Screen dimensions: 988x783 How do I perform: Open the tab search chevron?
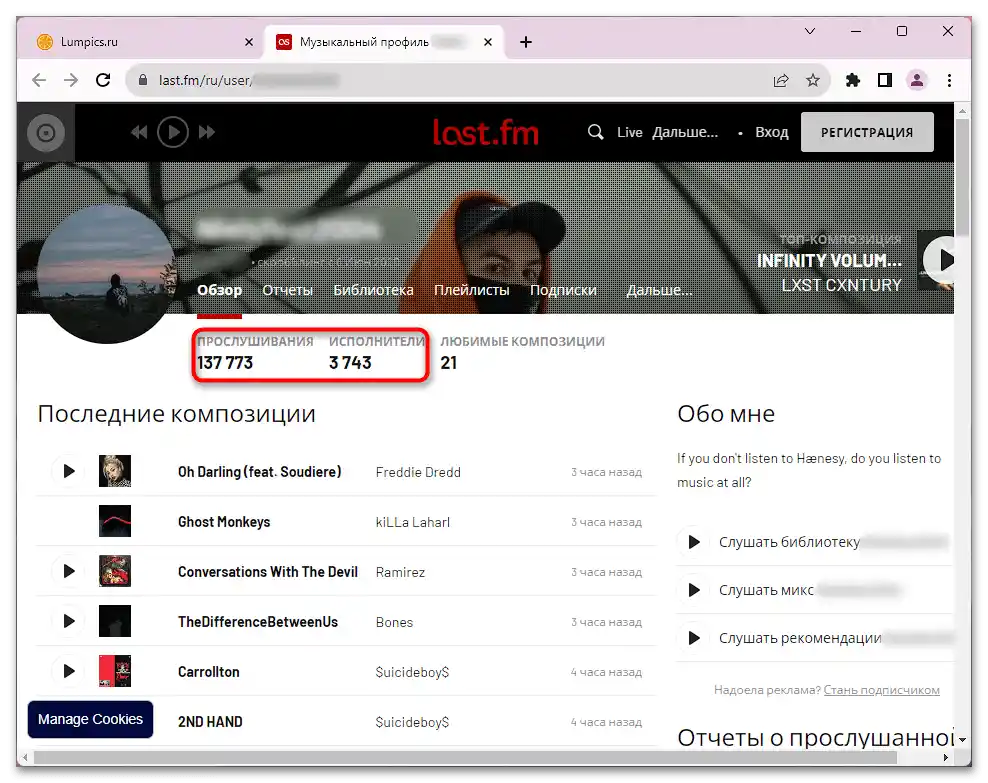click(x=810, y=31)
